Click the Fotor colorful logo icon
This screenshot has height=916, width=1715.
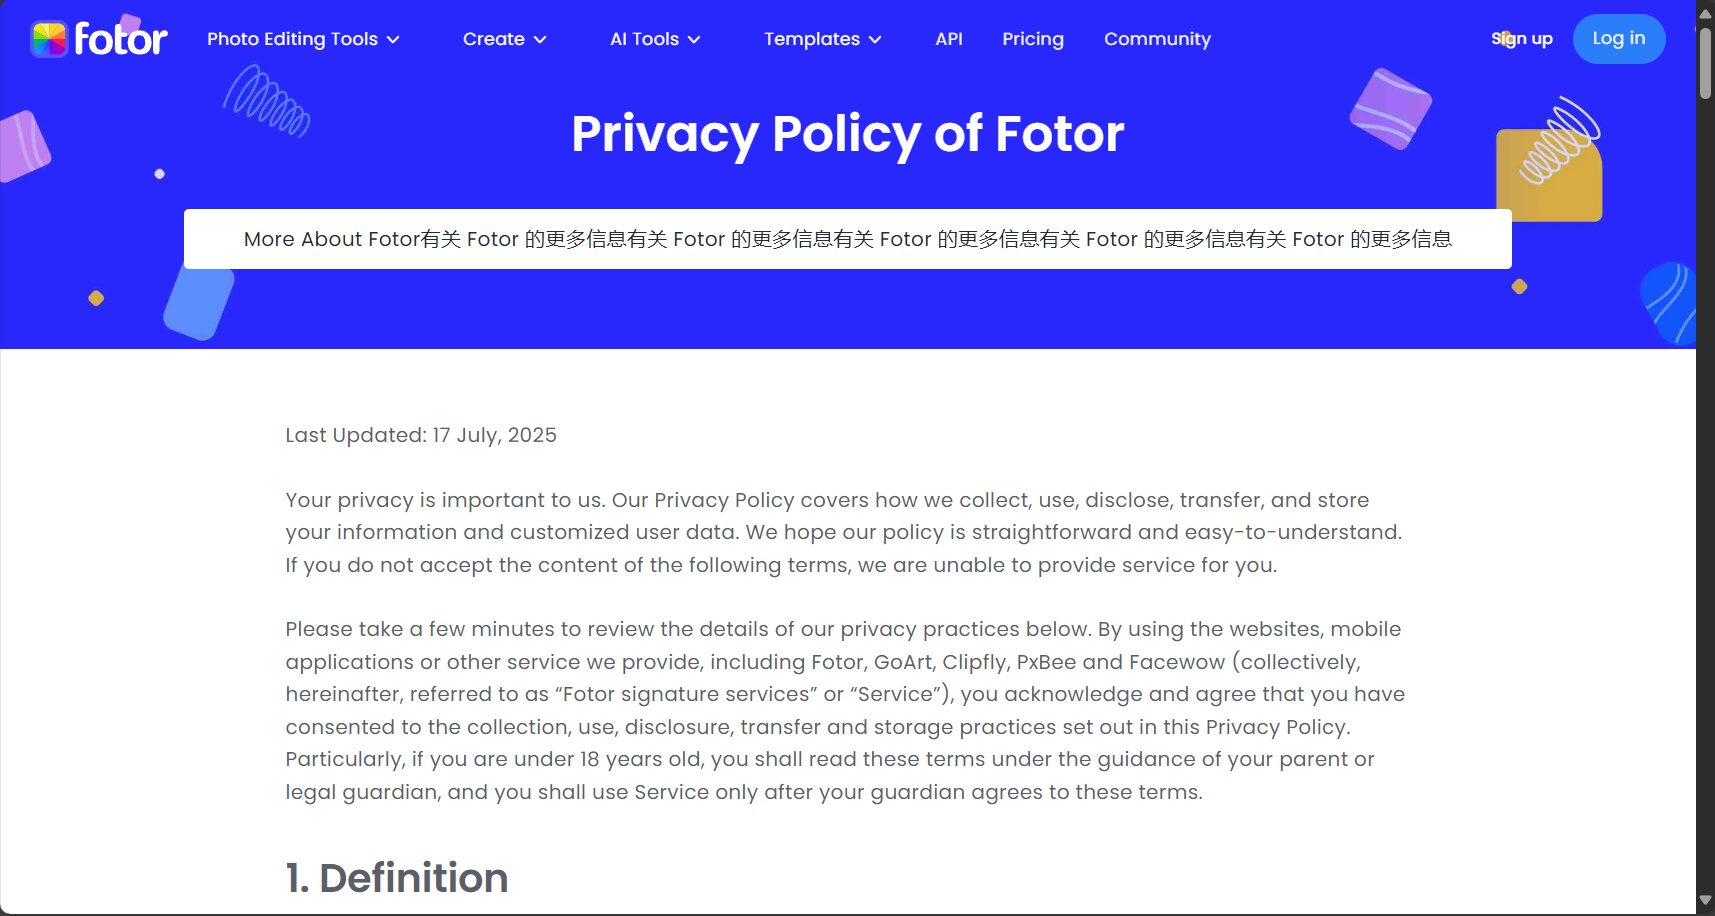pos(48,39)
